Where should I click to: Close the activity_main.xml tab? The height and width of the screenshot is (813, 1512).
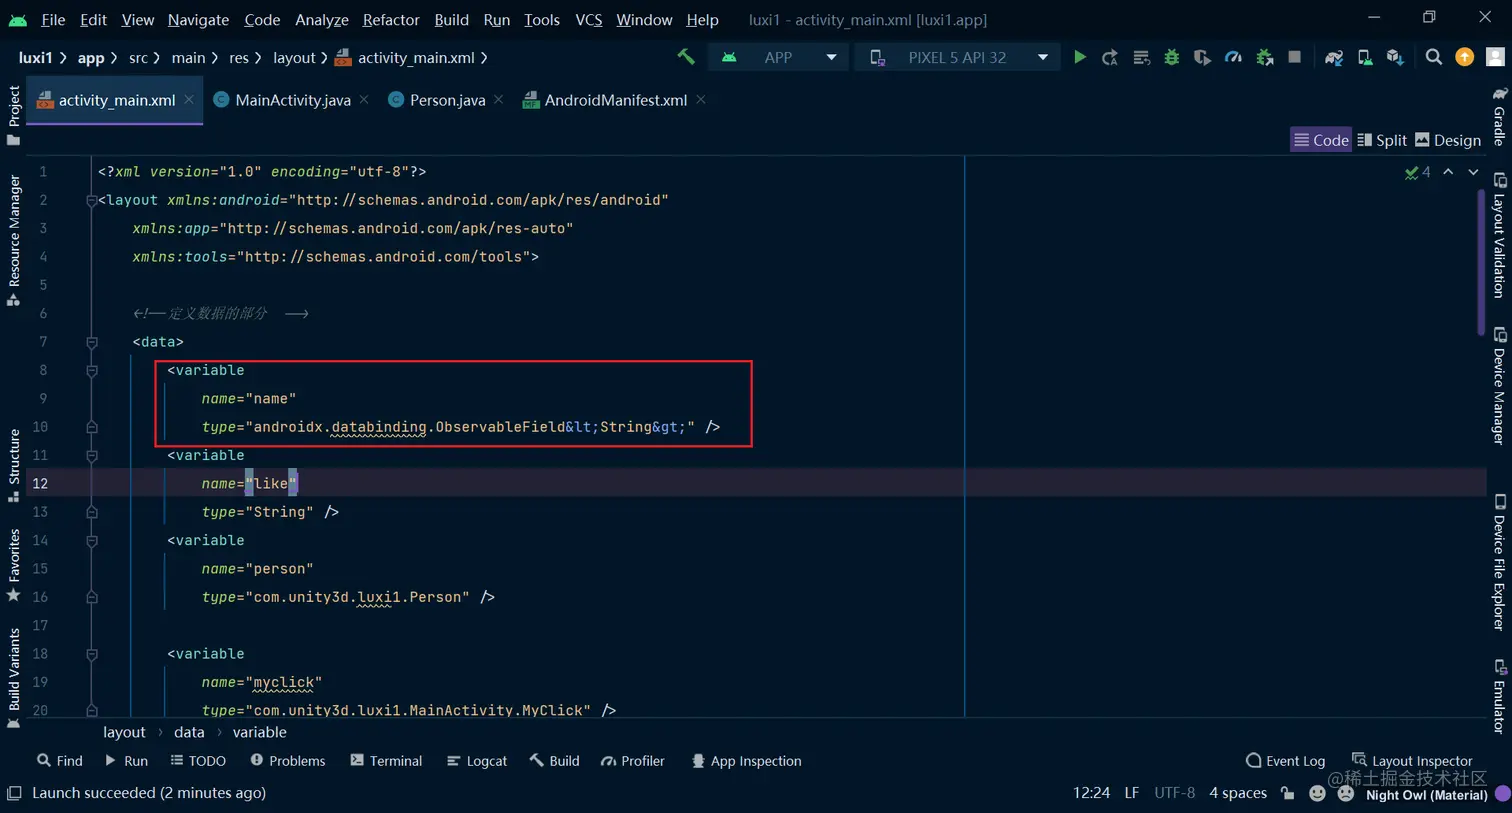pos(189,99)
